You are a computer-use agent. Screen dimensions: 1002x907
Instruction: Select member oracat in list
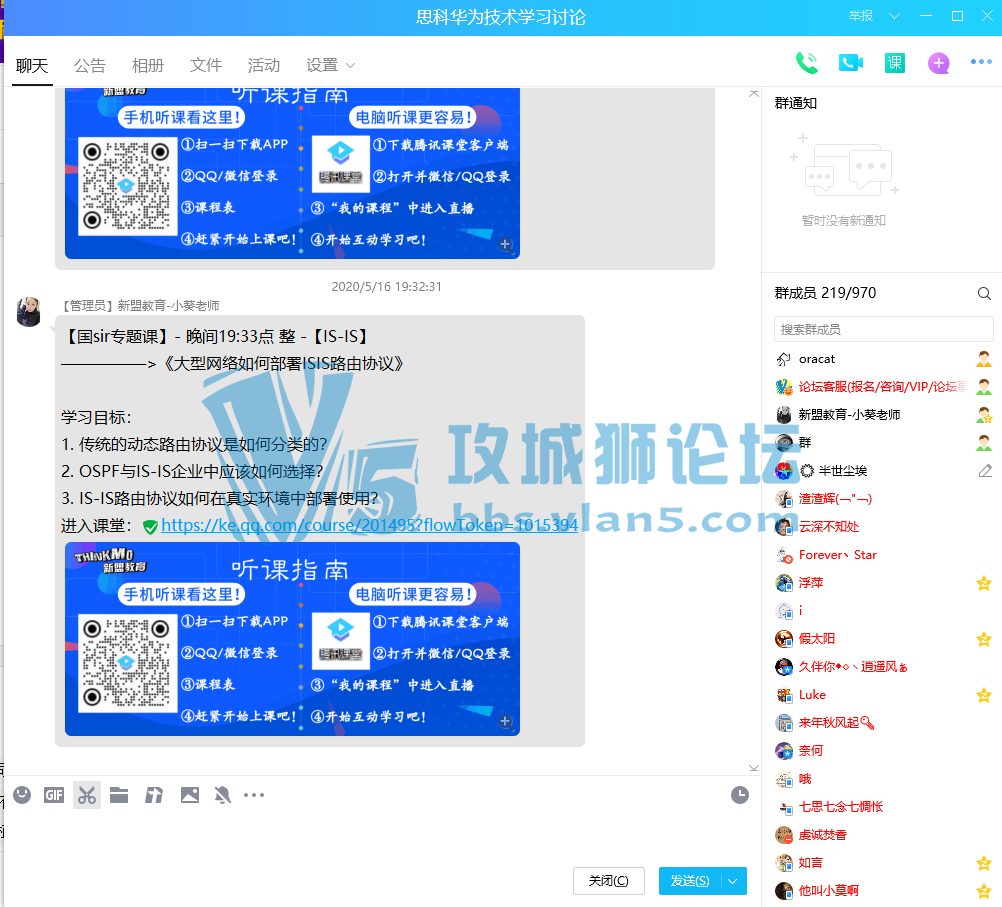883,359
